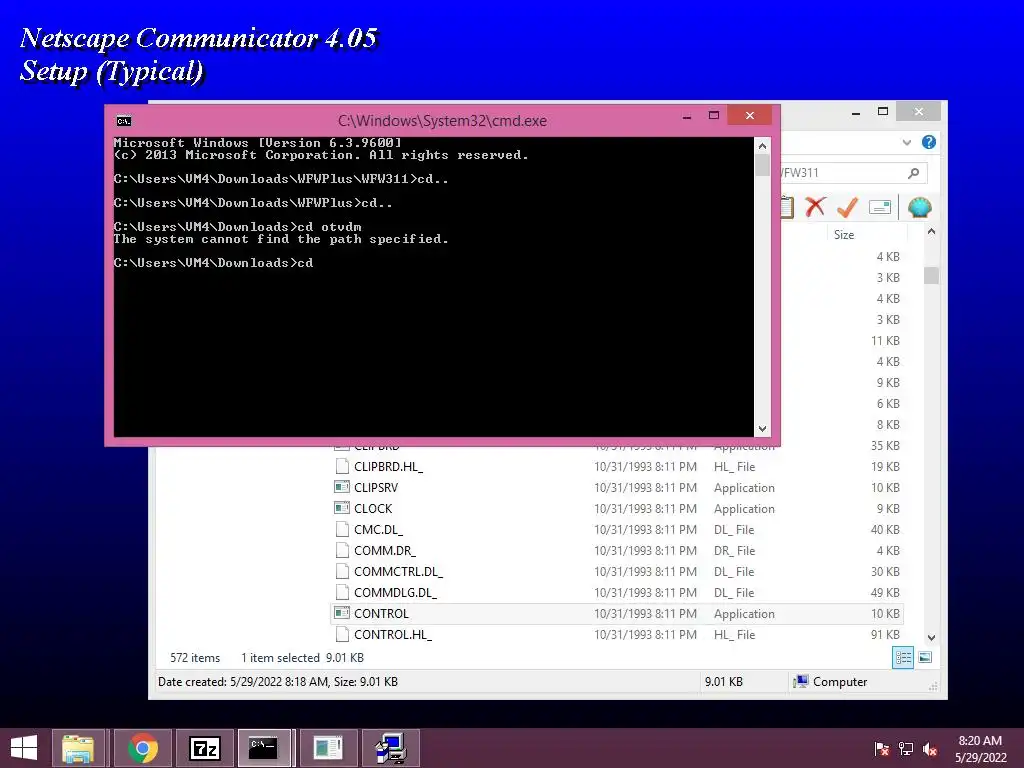Click the 91 KB size of CONTROL.HL_
The height and width of the screenshot is (768, 1024).
click(x=885, y=634)
